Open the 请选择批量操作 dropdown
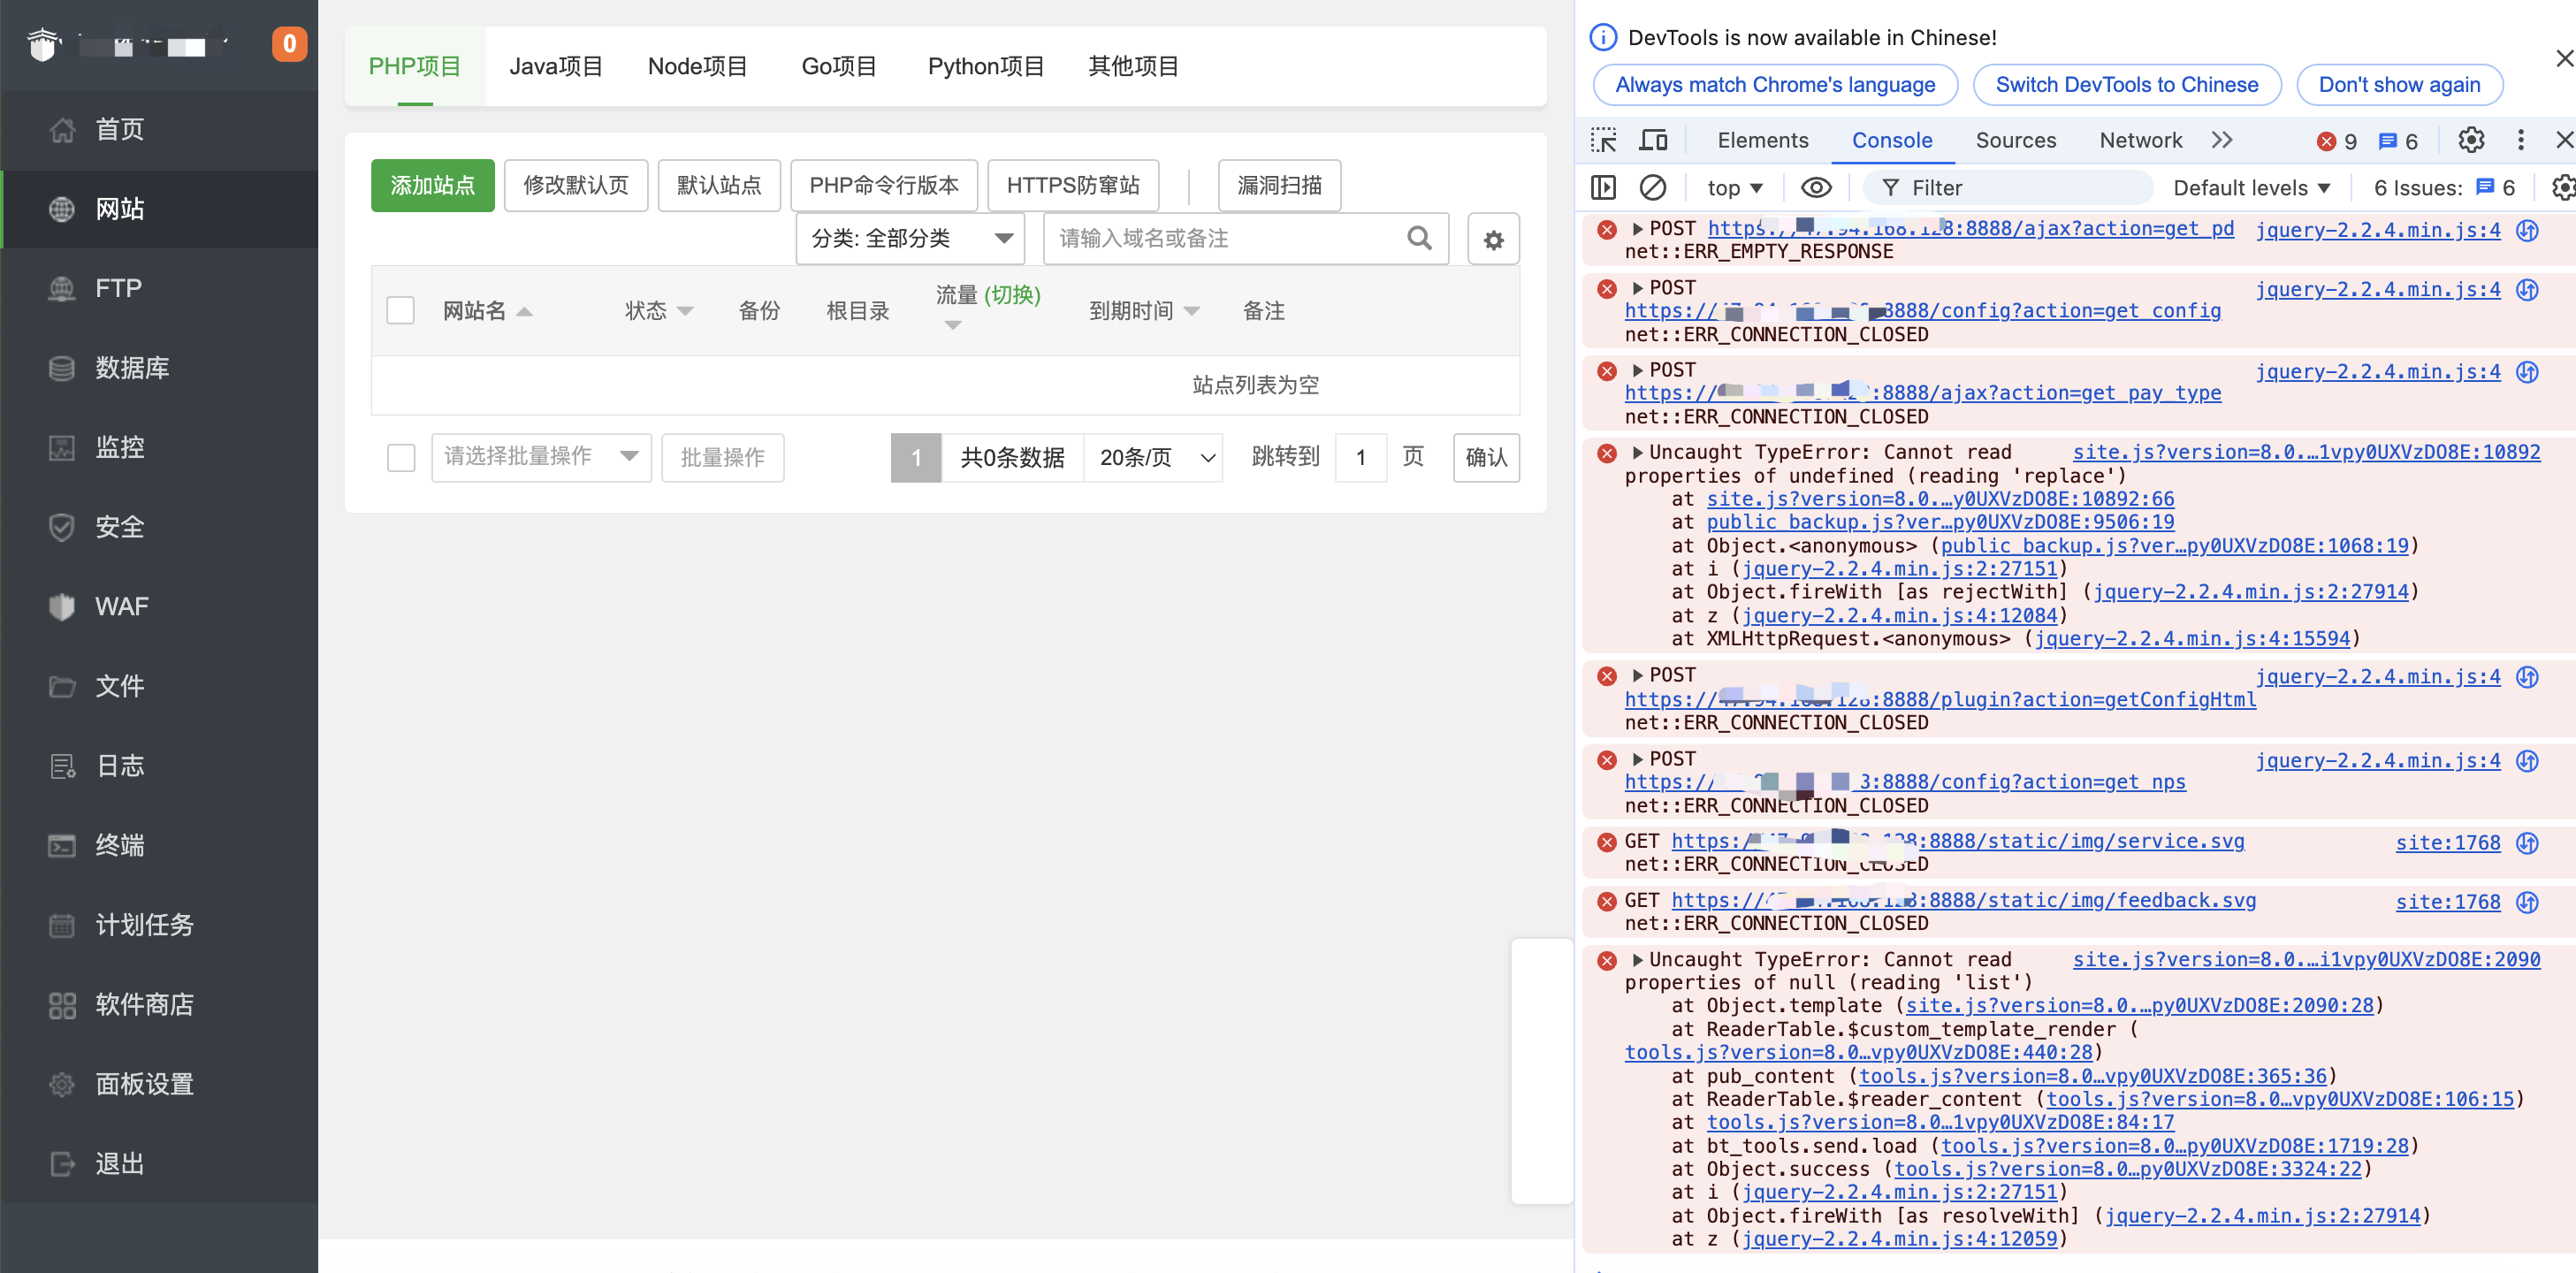 coord(541,458)
